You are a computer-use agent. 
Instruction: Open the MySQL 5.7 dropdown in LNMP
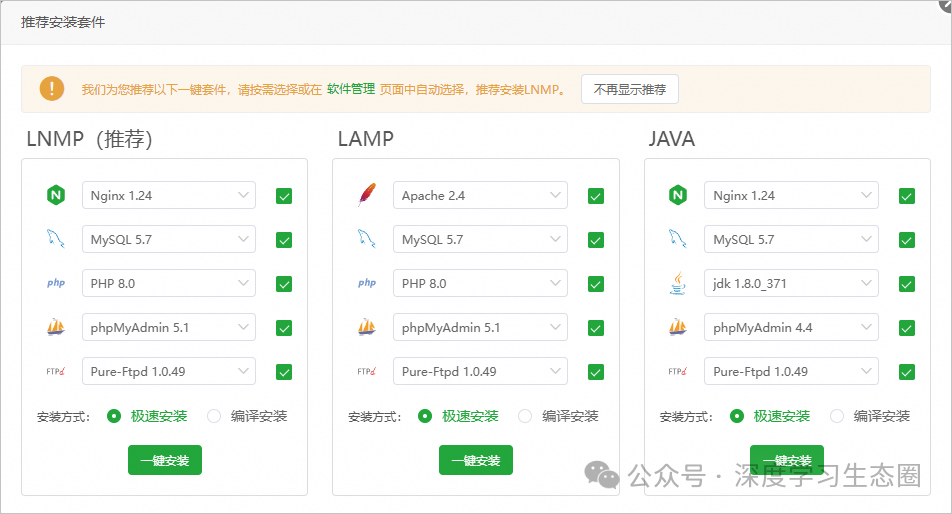(169, 239)
